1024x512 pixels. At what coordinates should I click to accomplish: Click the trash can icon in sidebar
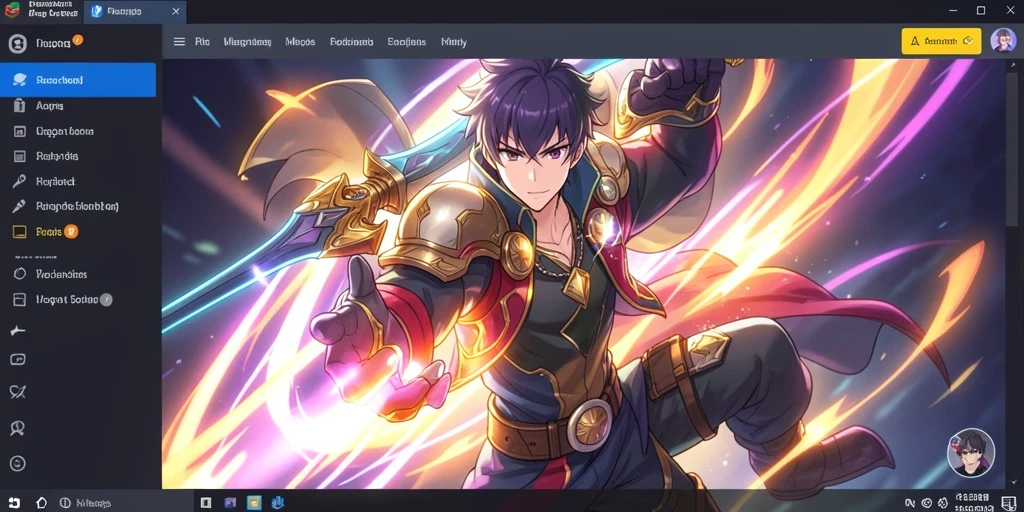(x=19, y=105)
